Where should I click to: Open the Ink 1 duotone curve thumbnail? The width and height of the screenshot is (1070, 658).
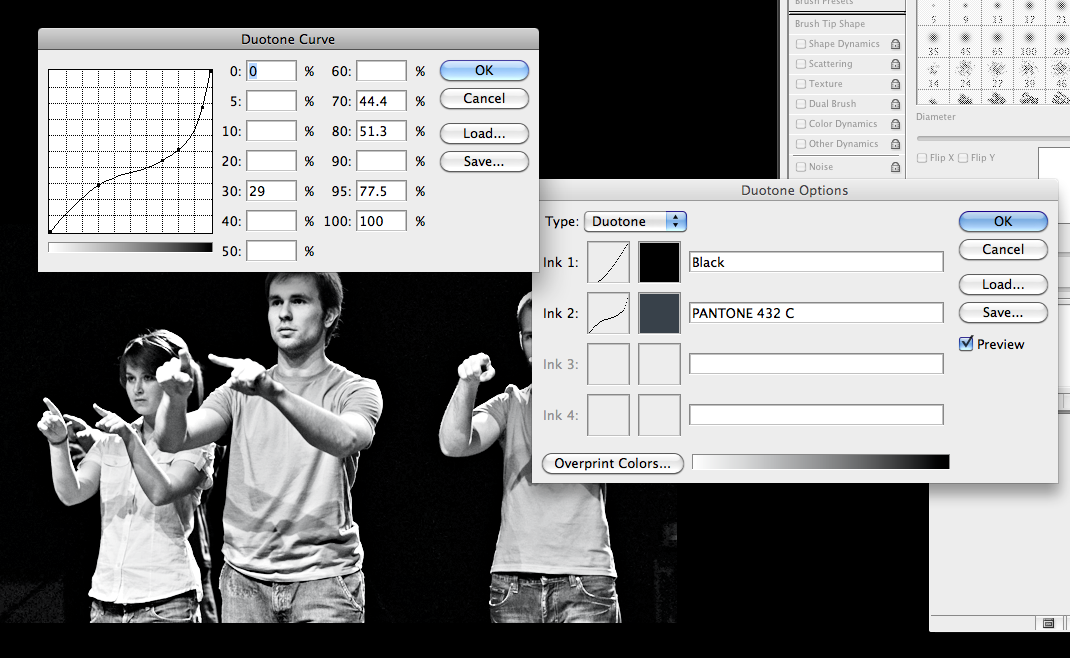pos(608,262)
